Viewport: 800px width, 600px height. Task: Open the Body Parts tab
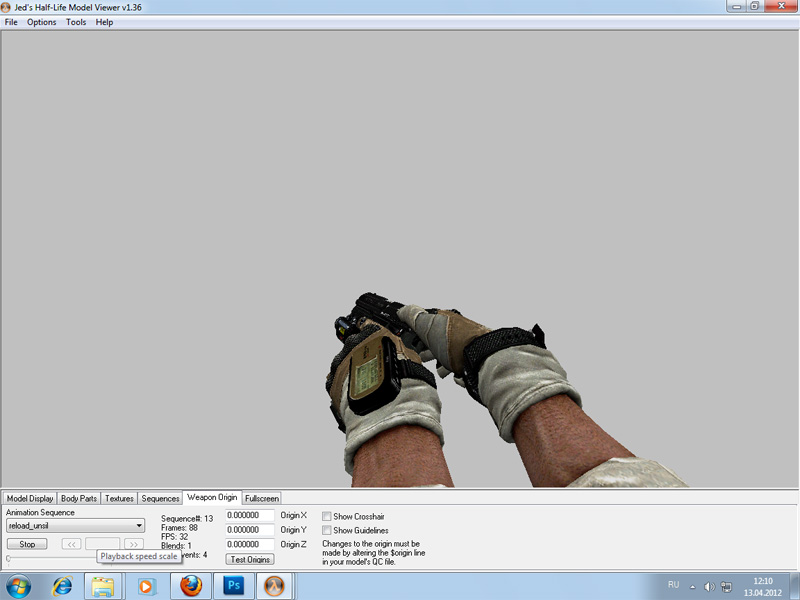[79, 498]
